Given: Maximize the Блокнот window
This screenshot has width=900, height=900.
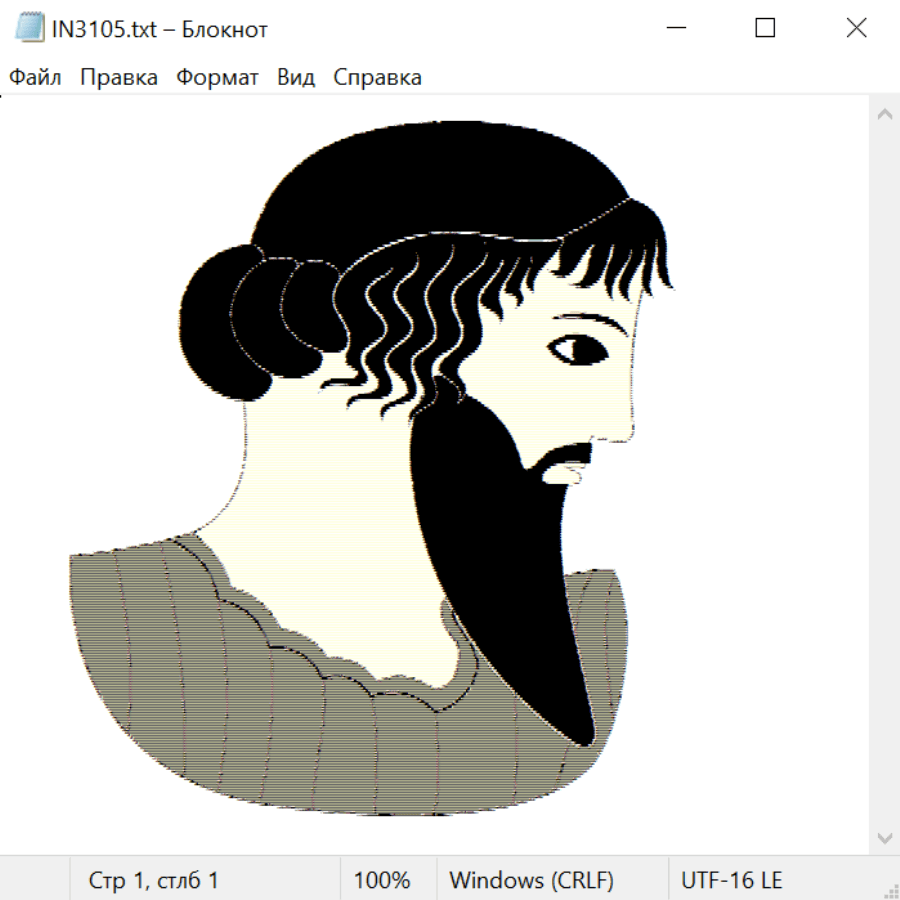Looking at the screenshot, I should pos(765,29).
